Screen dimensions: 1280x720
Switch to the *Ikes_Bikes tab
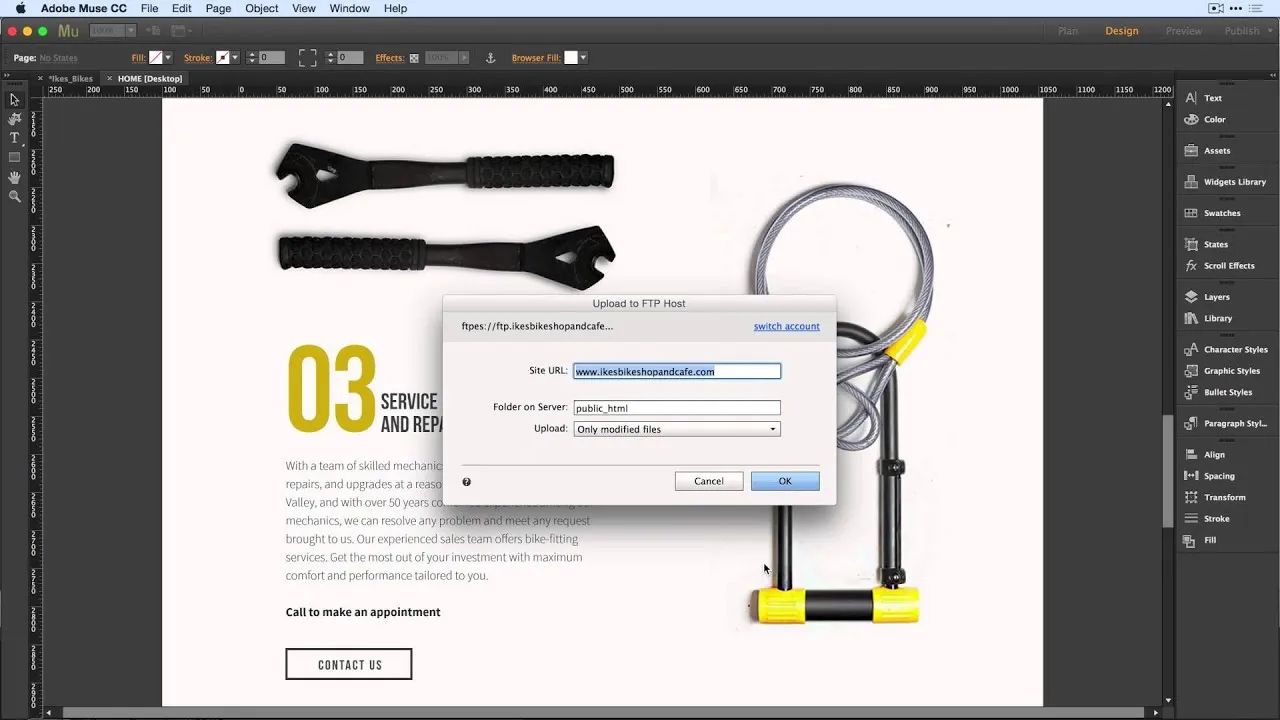click(70, 78)
